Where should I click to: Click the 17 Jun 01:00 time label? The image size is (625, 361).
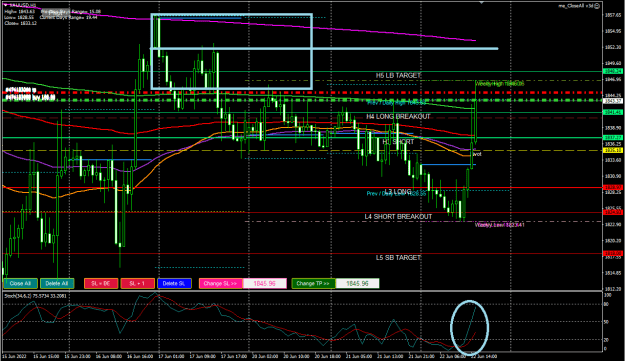point(171,356)
